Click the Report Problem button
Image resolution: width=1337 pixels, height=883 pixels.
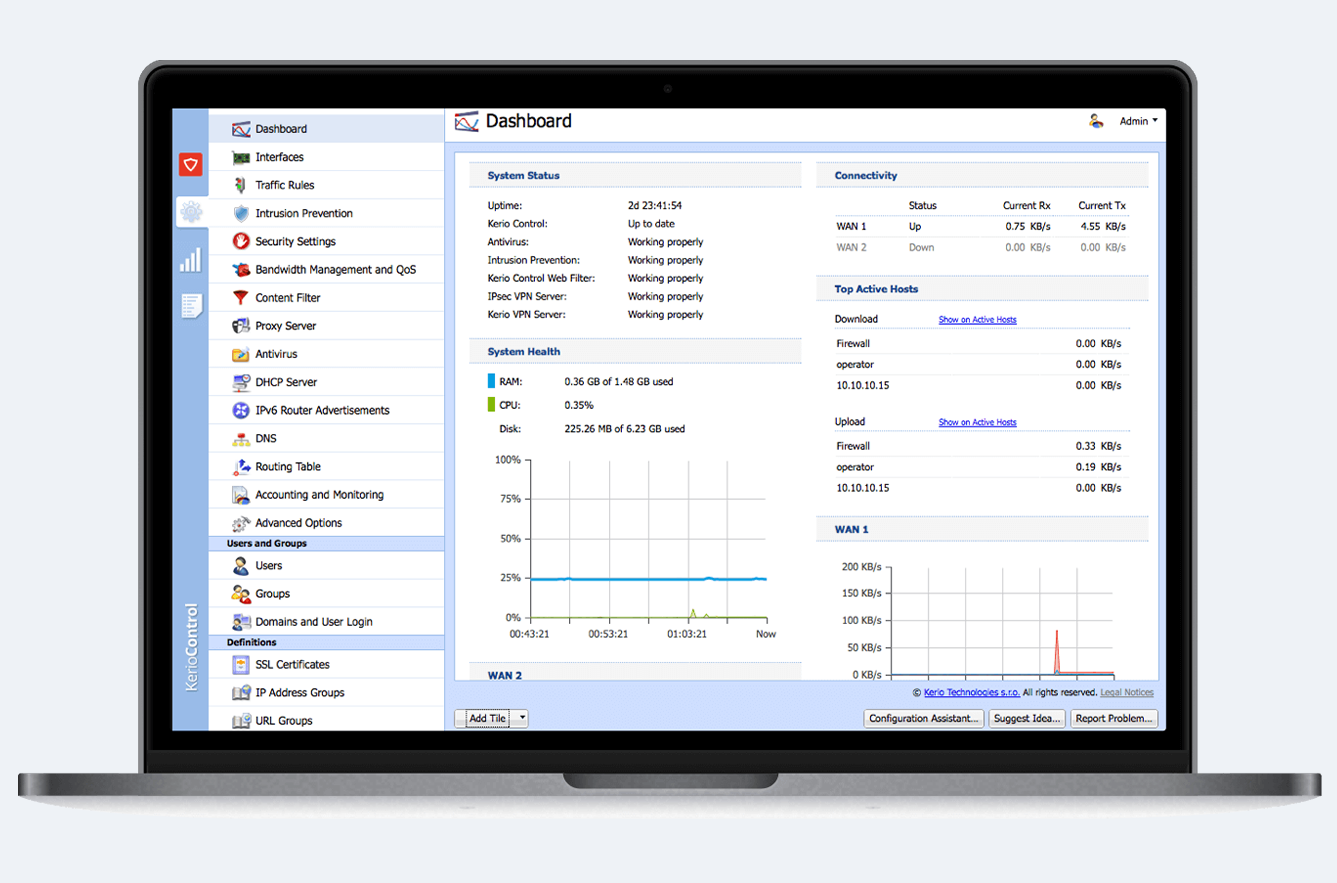(x=1114, y=718)
